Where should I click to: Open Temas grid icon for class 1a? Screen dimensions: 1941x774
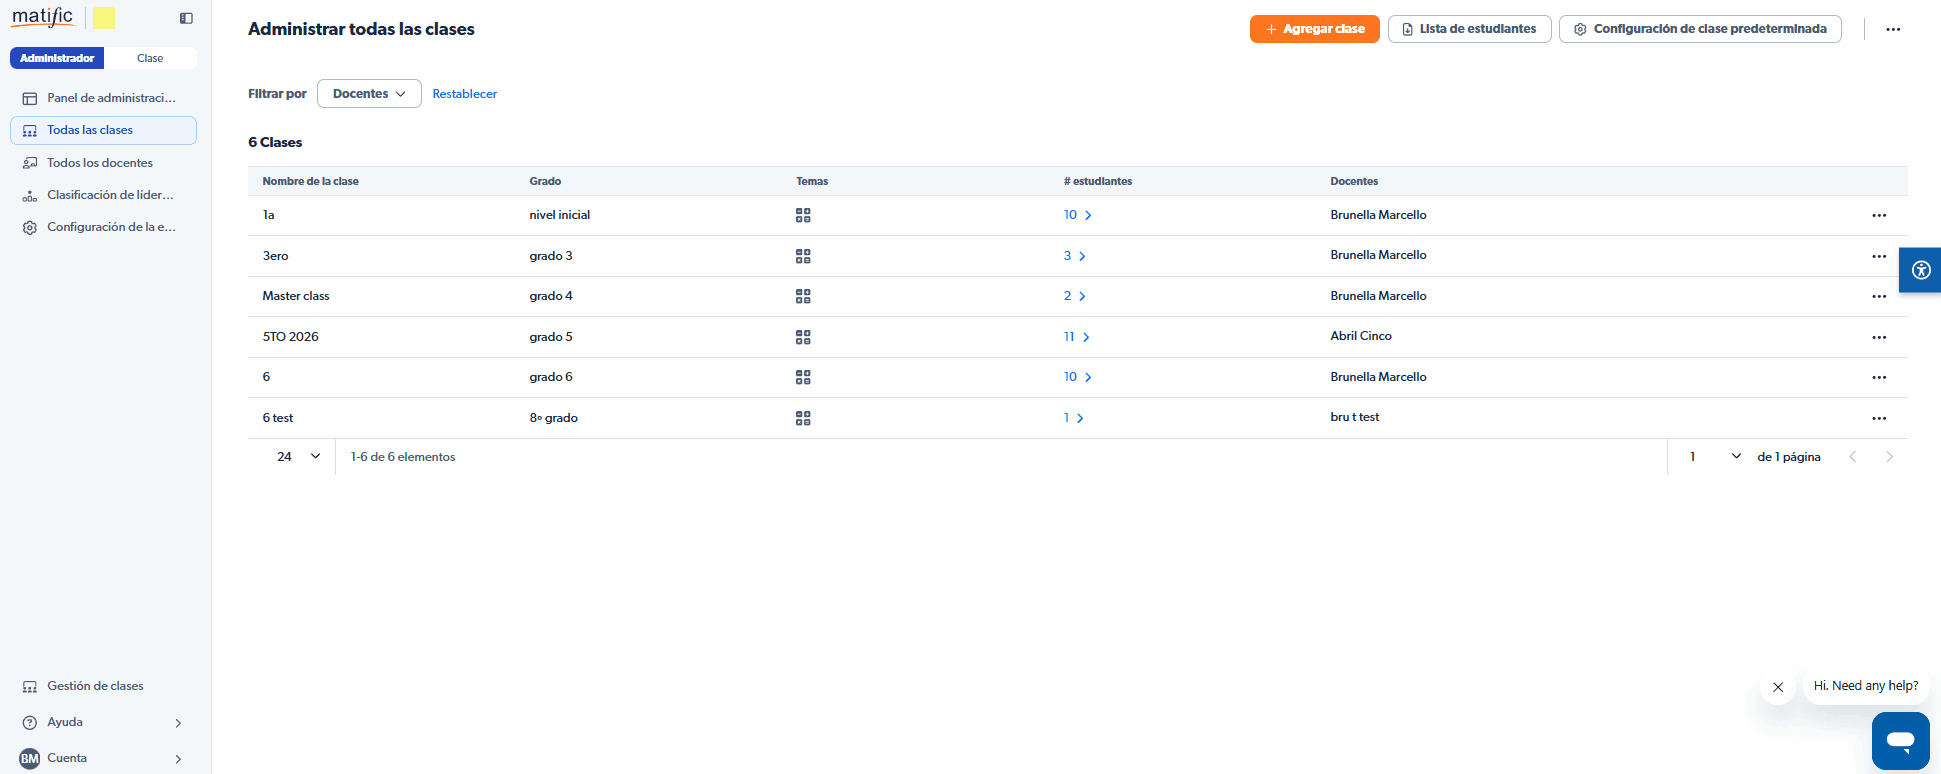tap(803, 215)
